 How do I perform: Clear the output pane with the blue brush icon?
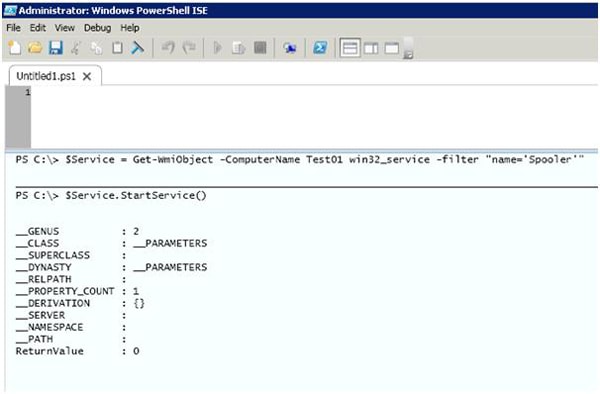click(137, 48)
